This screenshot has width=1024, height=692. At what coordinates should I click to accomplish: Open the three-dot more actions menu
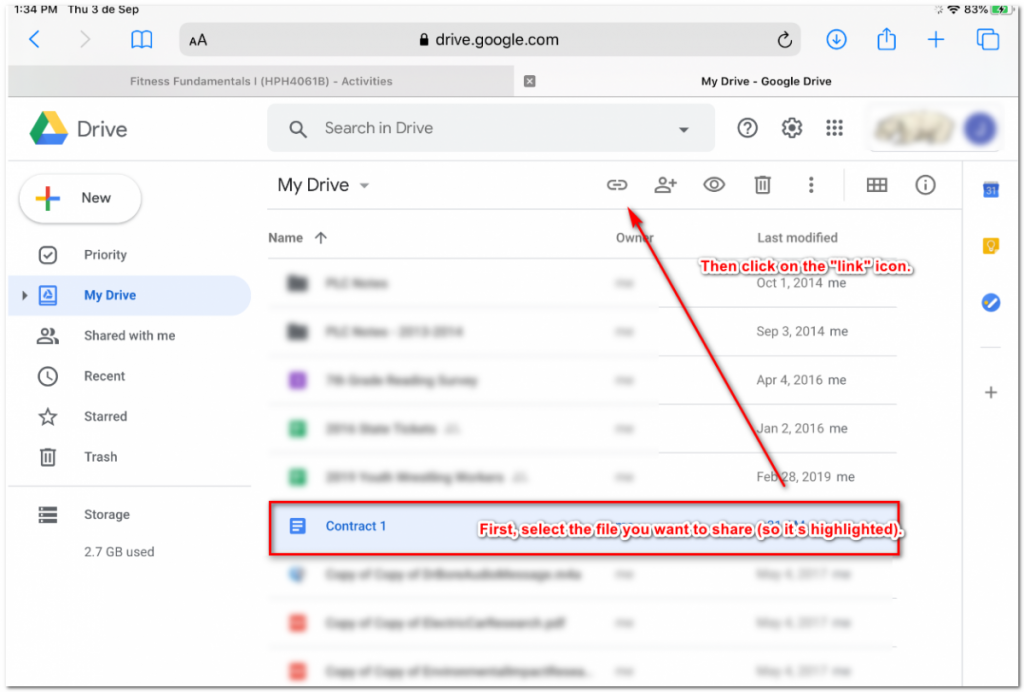[x=811, y=185]
